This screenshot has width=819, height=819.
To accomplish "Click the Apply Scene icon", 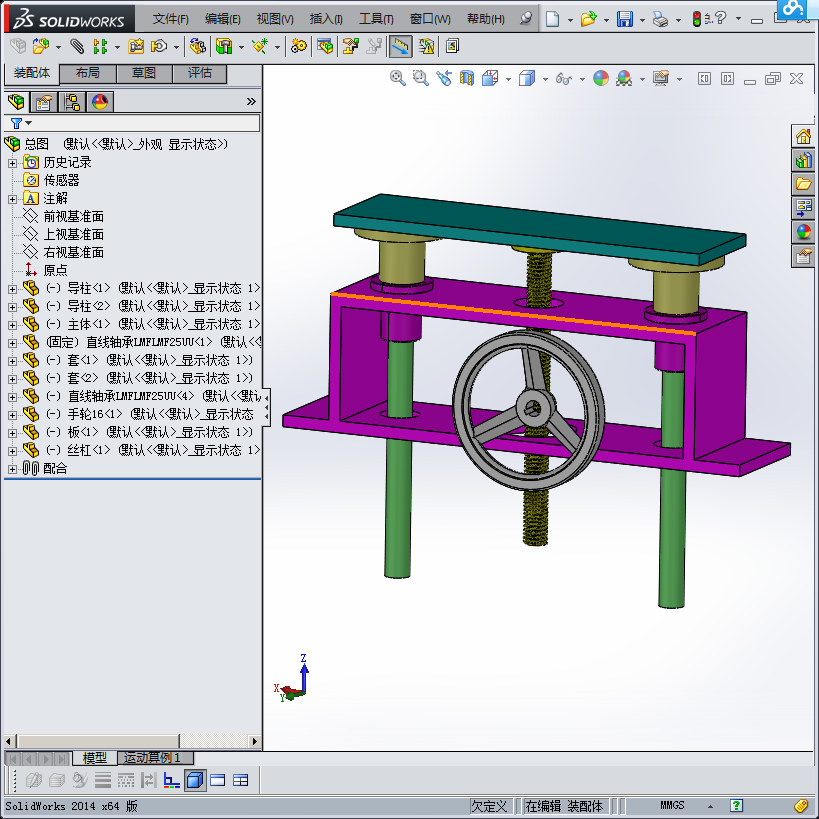I will point(624,78).
